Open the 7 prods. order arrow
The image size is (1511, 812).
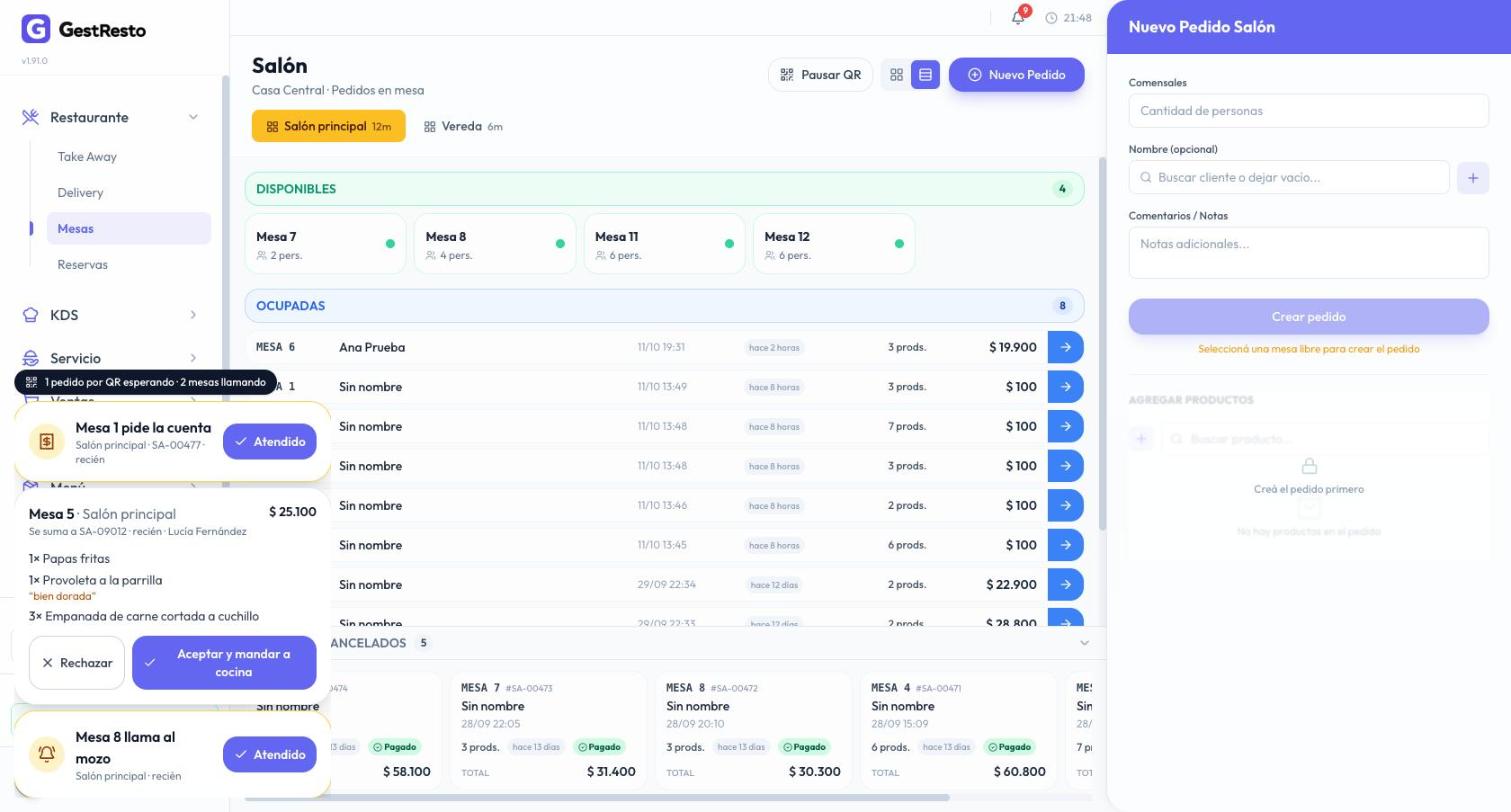pyautogui.click(x=1065, y=426)
